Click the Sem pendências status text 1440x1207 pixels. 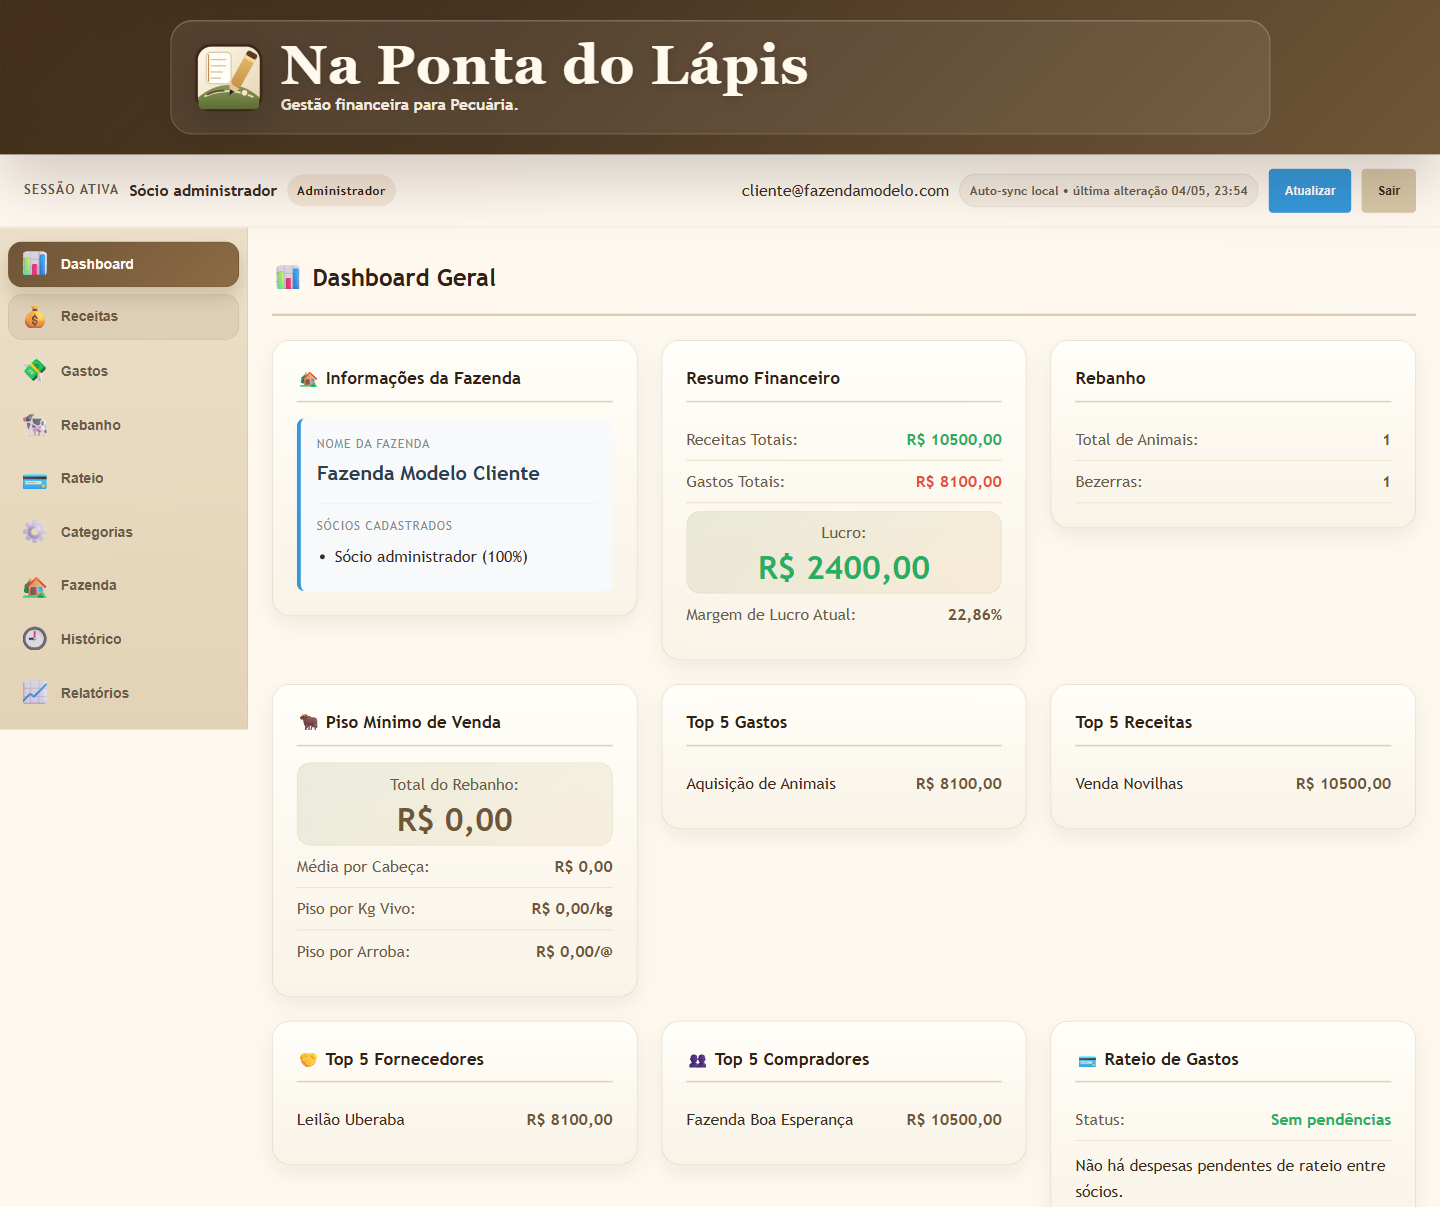tap(1331, 1120)
